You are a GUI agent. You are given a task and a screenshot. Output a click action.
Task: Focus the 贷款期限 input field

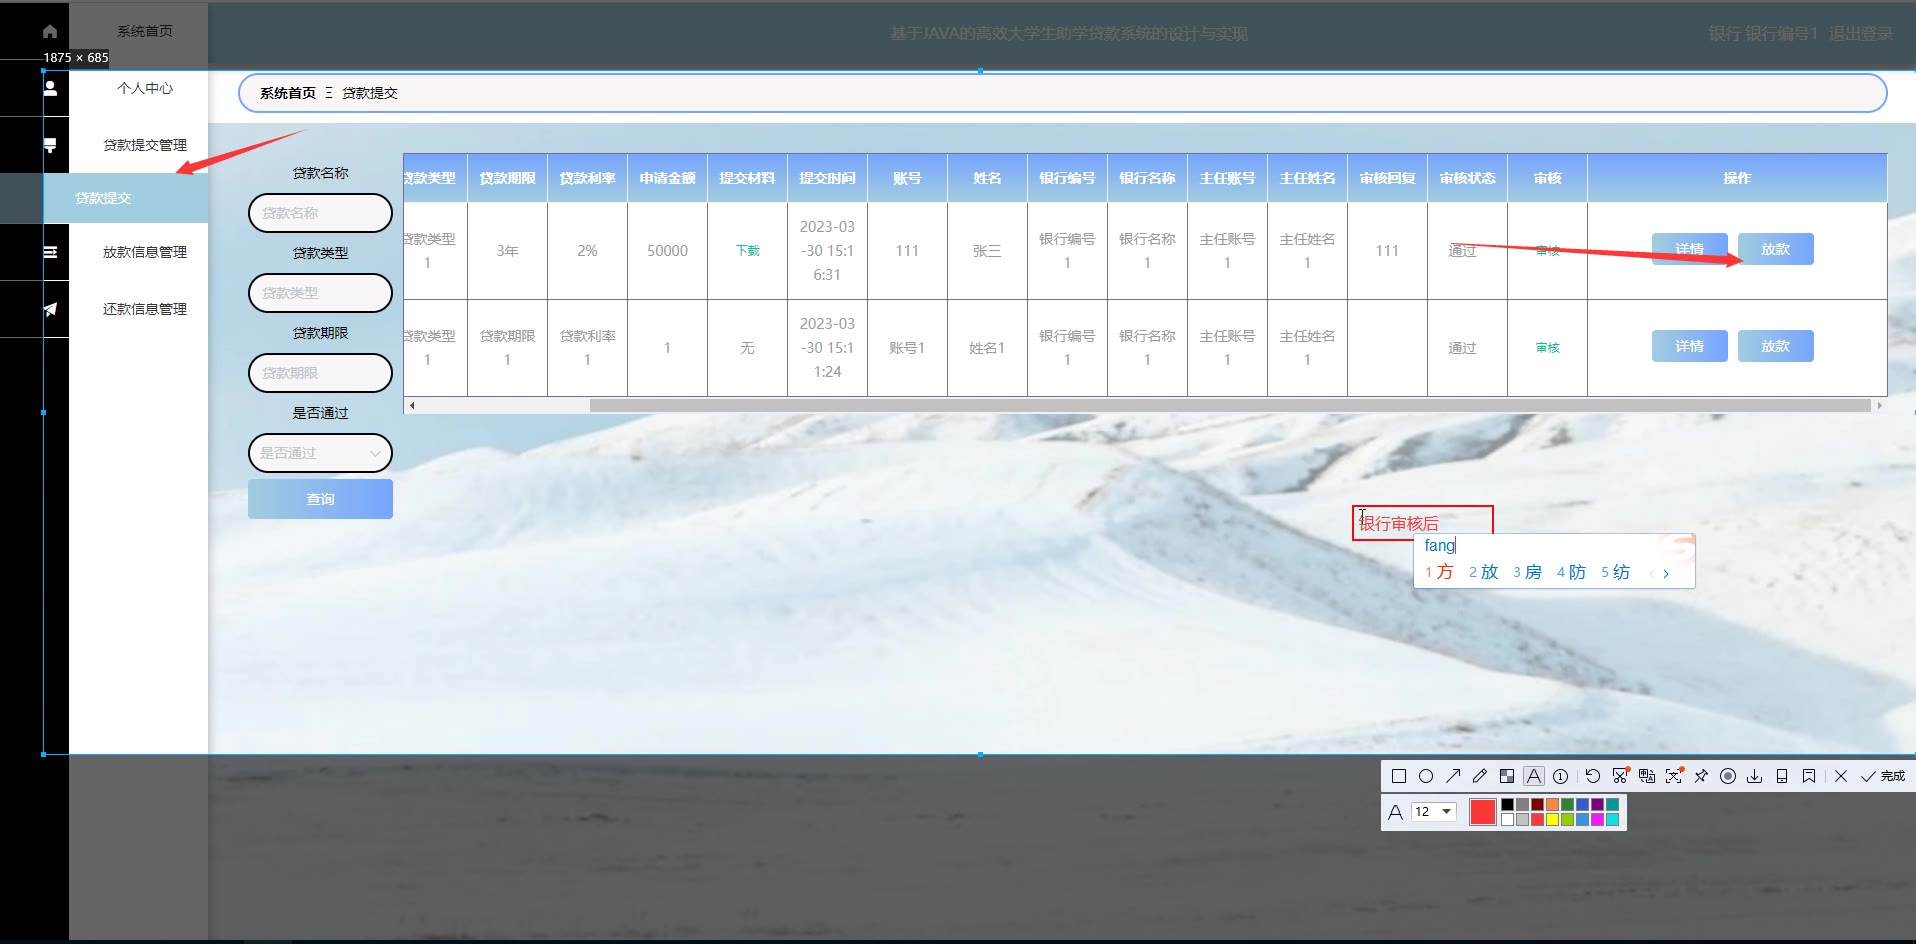point(320,373)
